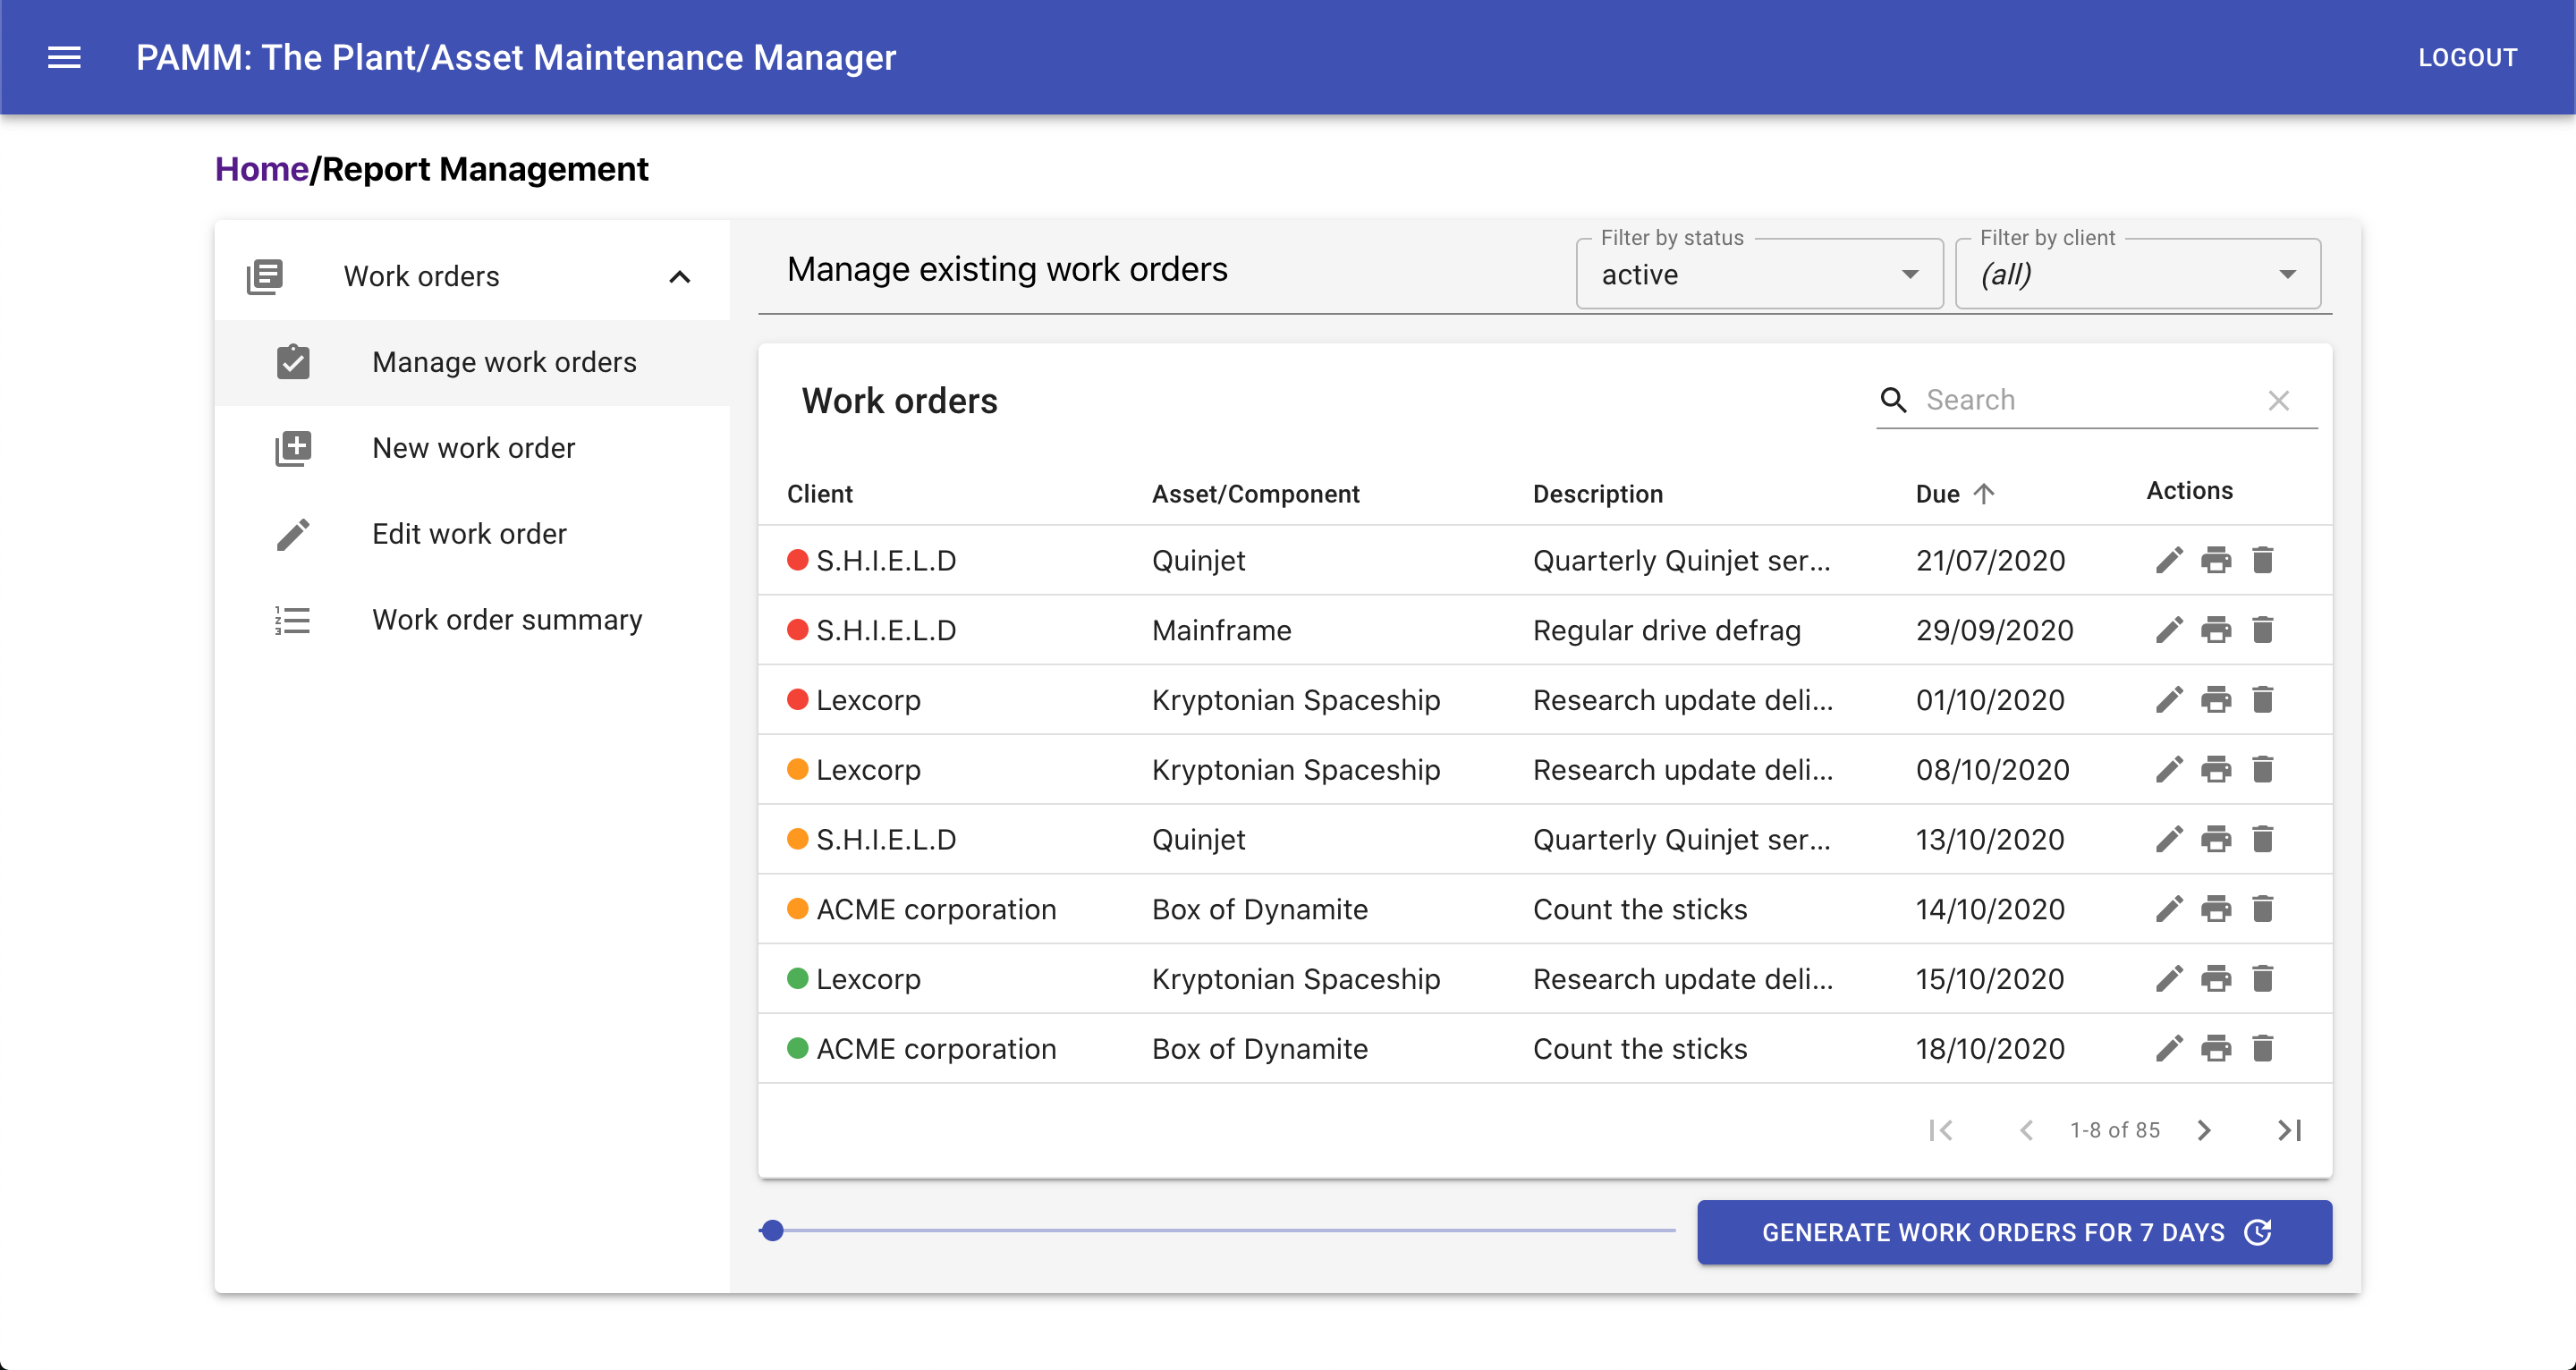
Task: Open Work order summary from sidebar
Action: pos(472,620)
